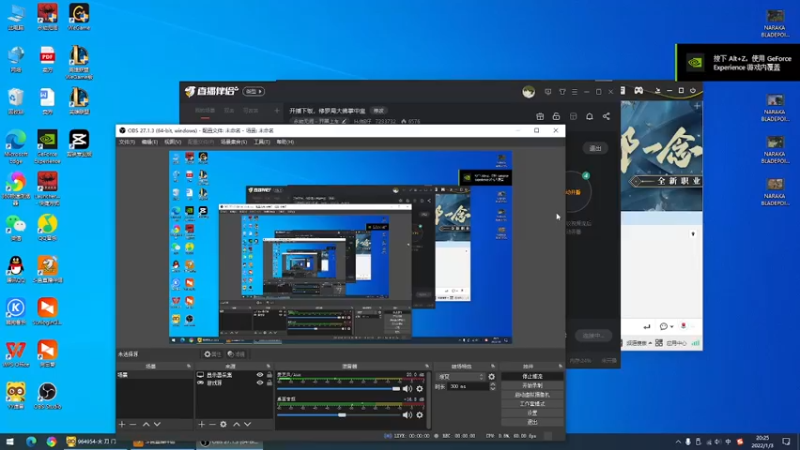Click 属性 properties button above panels
Image resolution: width=800 pixels, height=450 pixels.
pyautogui.click(x=212, y=354)
